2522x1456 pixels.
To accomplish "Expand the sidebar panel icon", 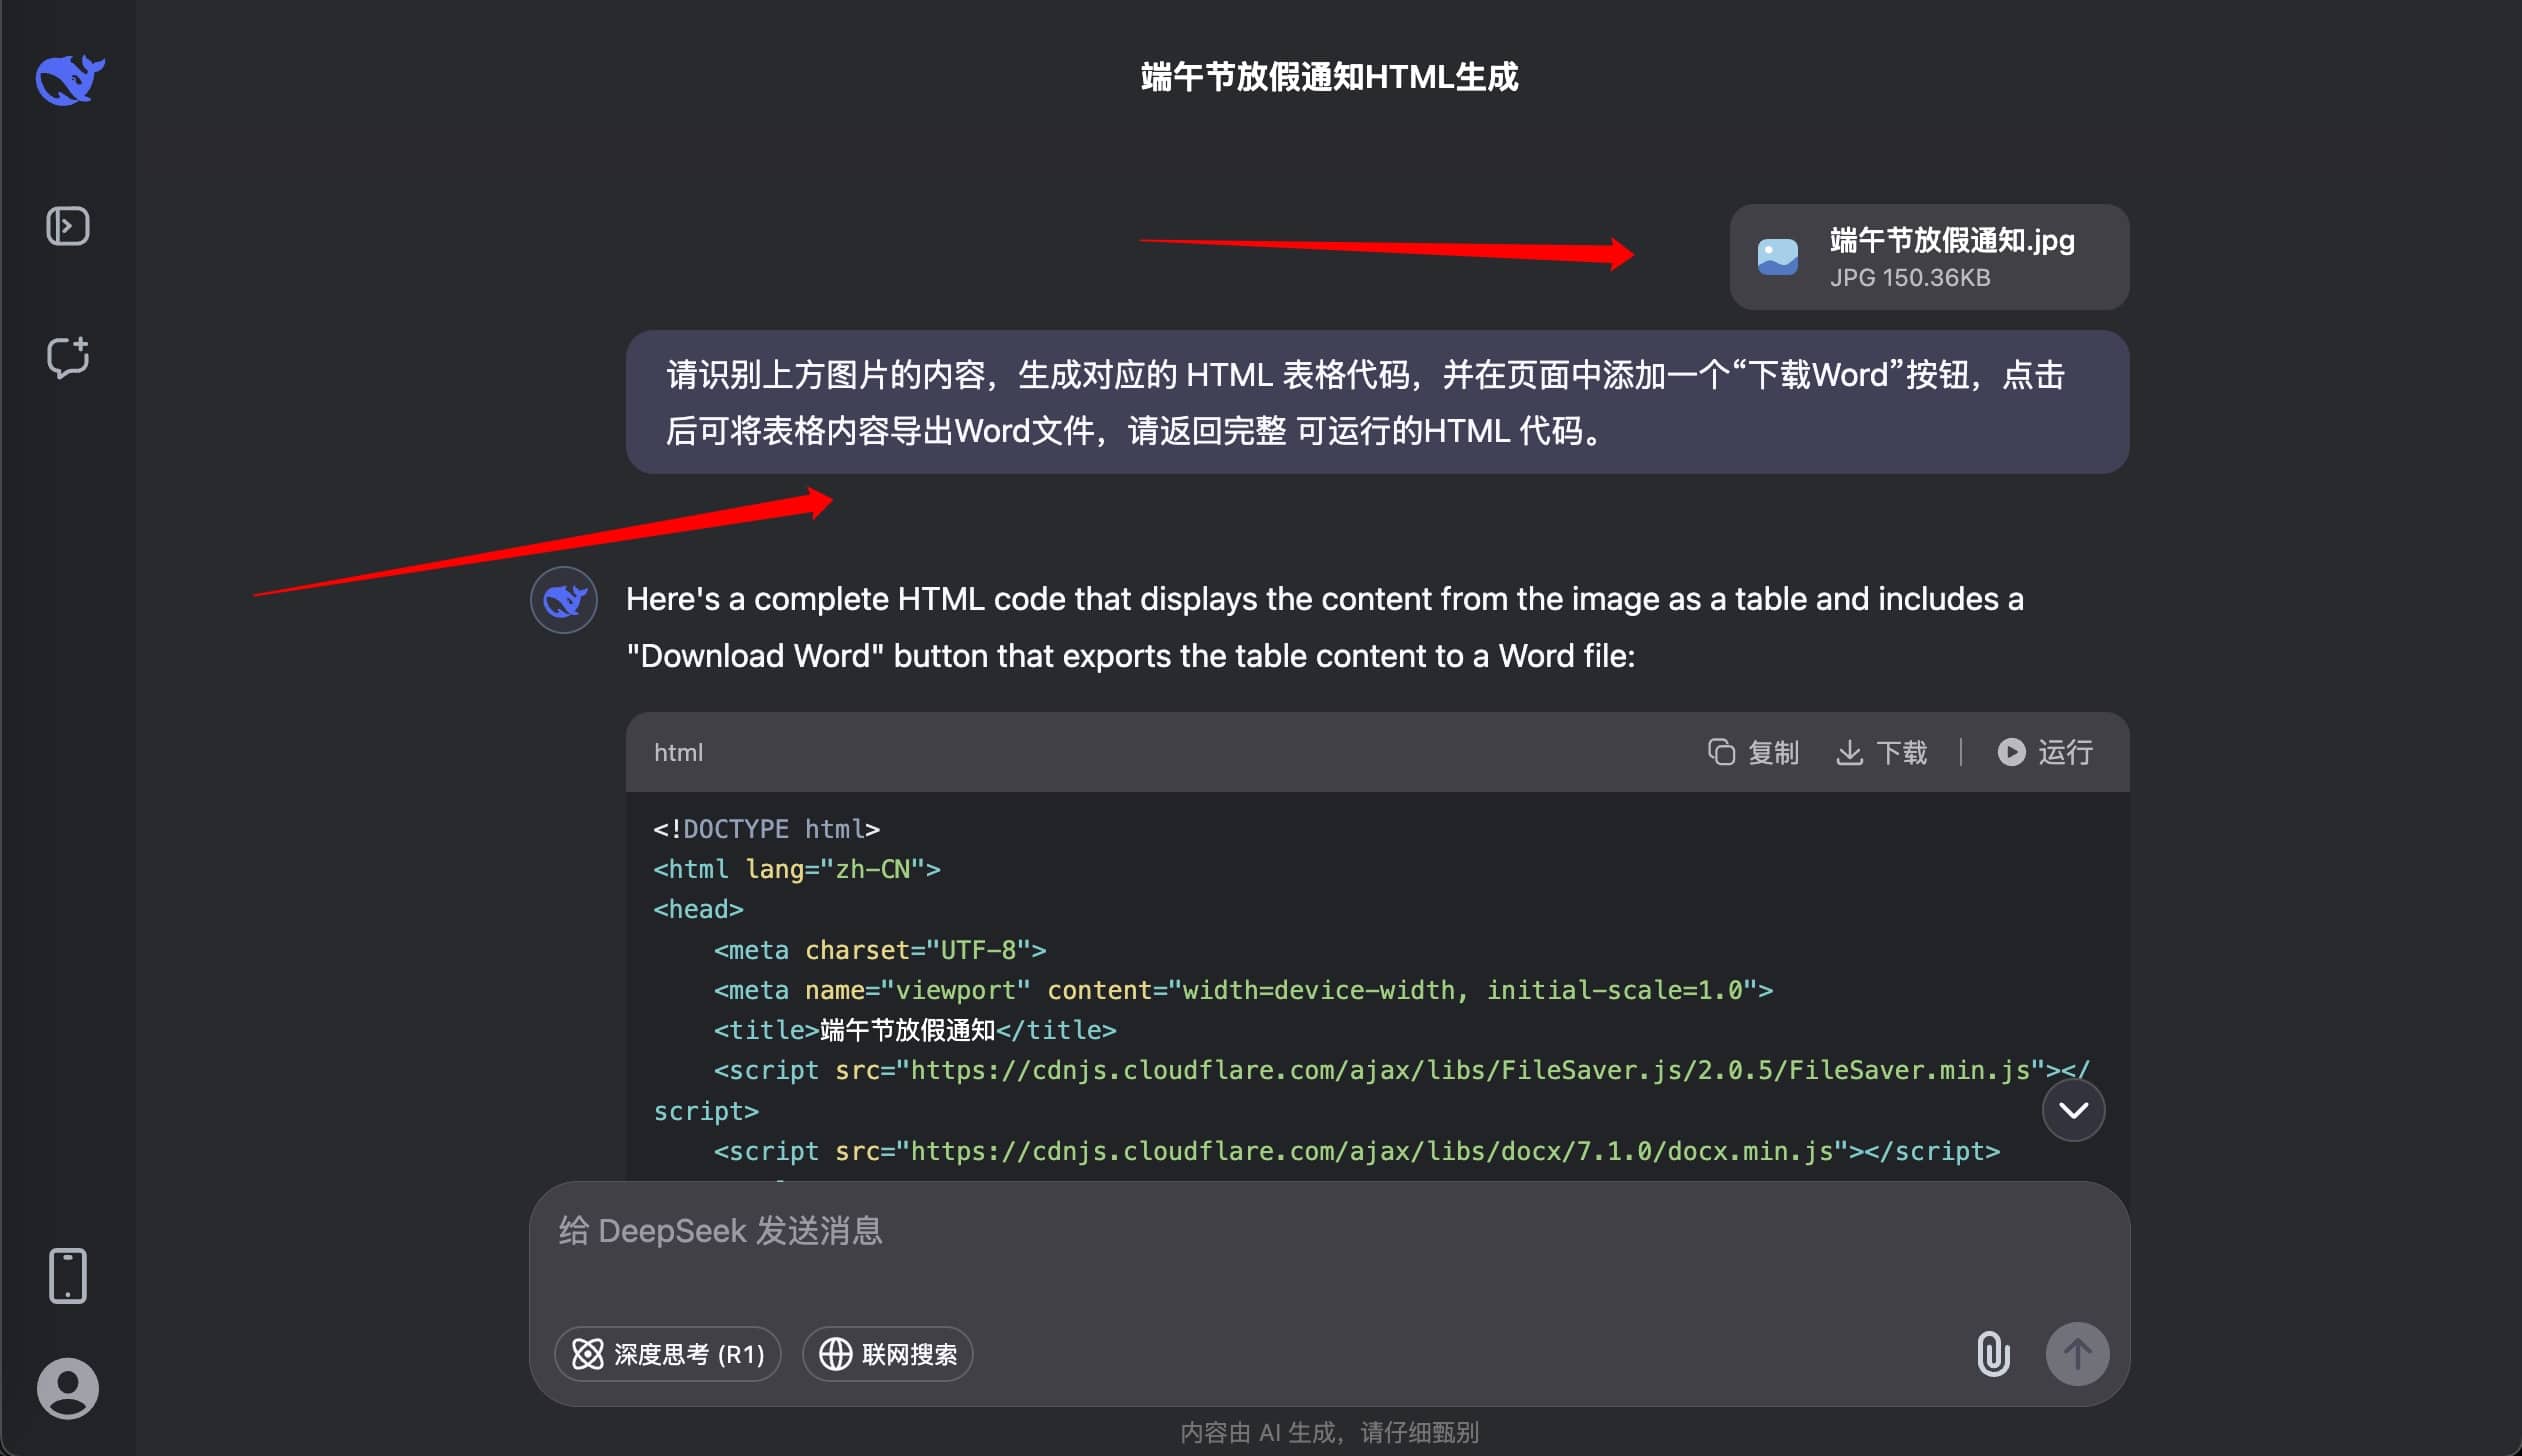I will pyautogui.click(x=68, y=226).
